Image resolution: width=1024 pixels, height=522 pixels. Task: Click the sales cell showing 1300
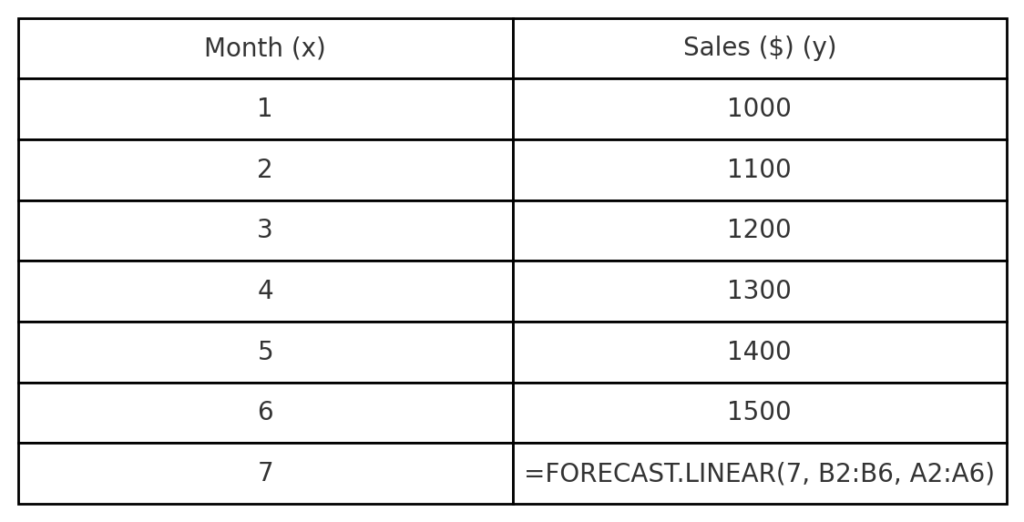tap(759, 291)
